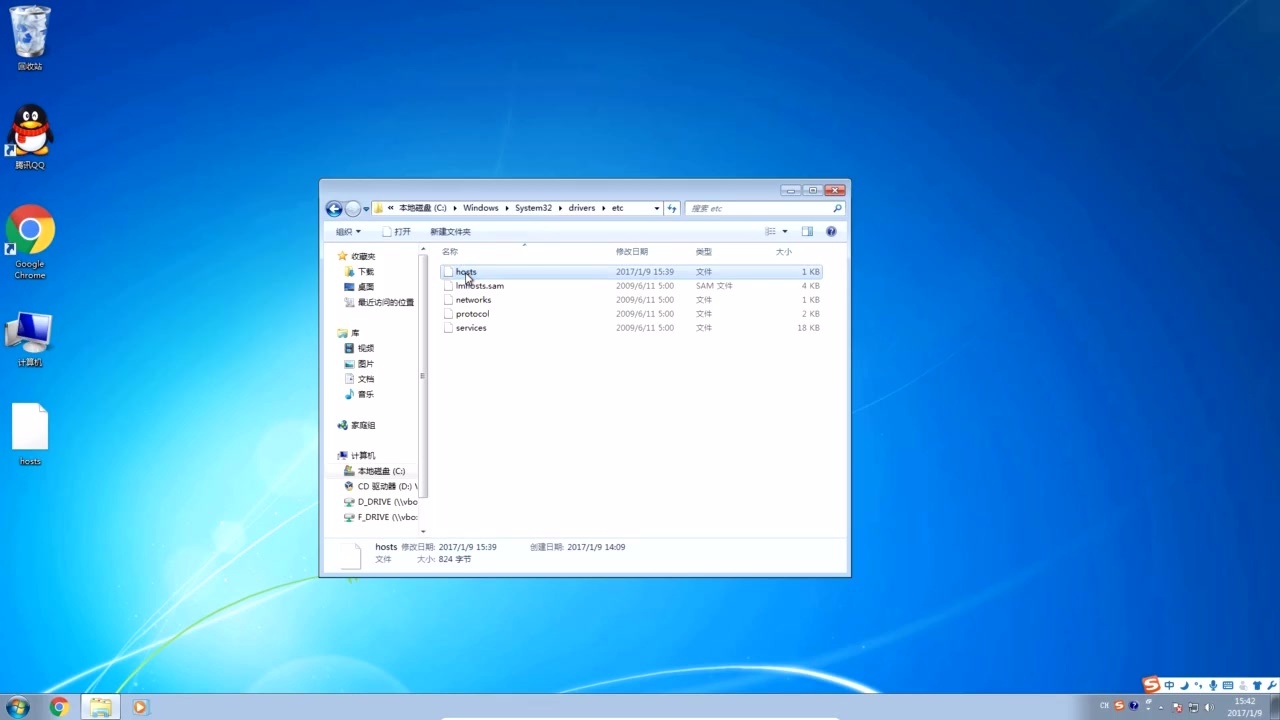Change view using the view icon button
Image resolution: width=1280 pixels, height=720 pixels.
click(770, 231)
